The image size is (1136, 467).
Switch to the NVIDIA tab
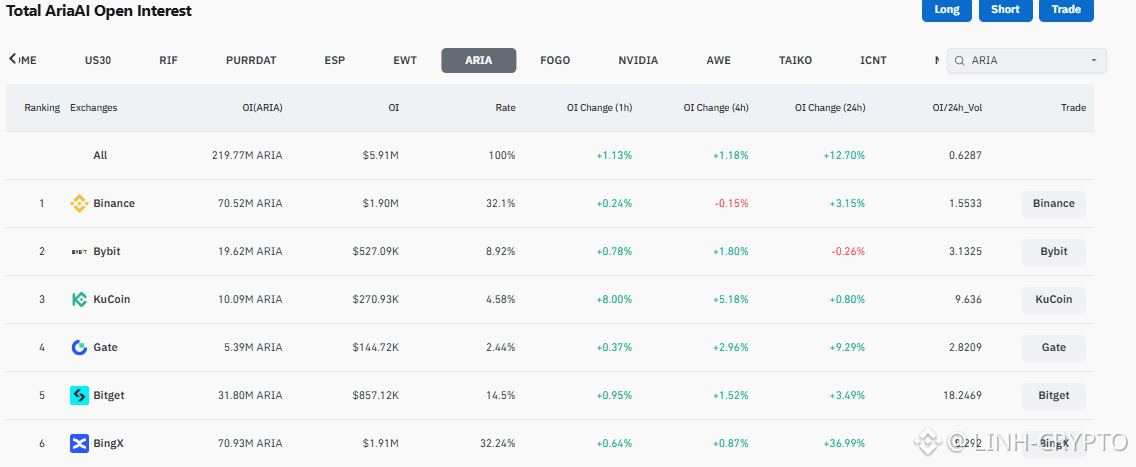[638, 60]
